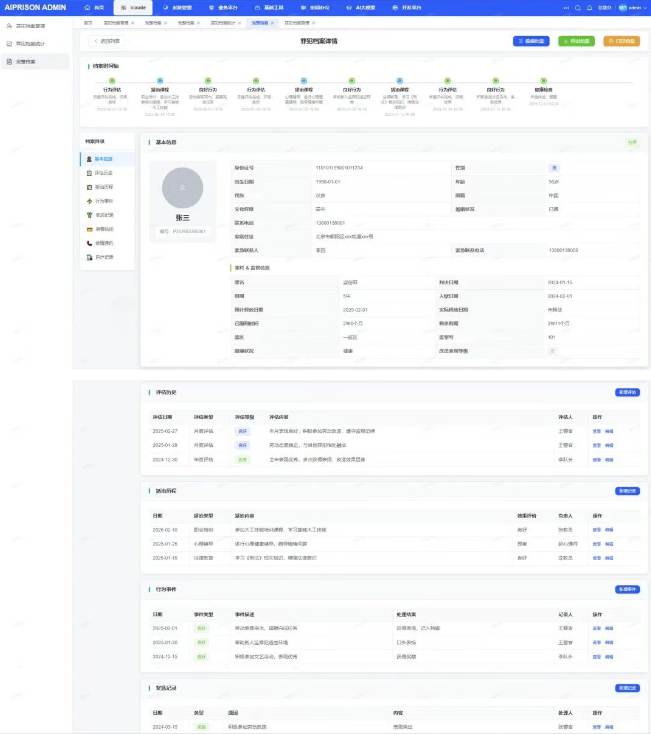Close the active highlighted page tab
Viewport: 651px width, 734px height.
point(272,23)
